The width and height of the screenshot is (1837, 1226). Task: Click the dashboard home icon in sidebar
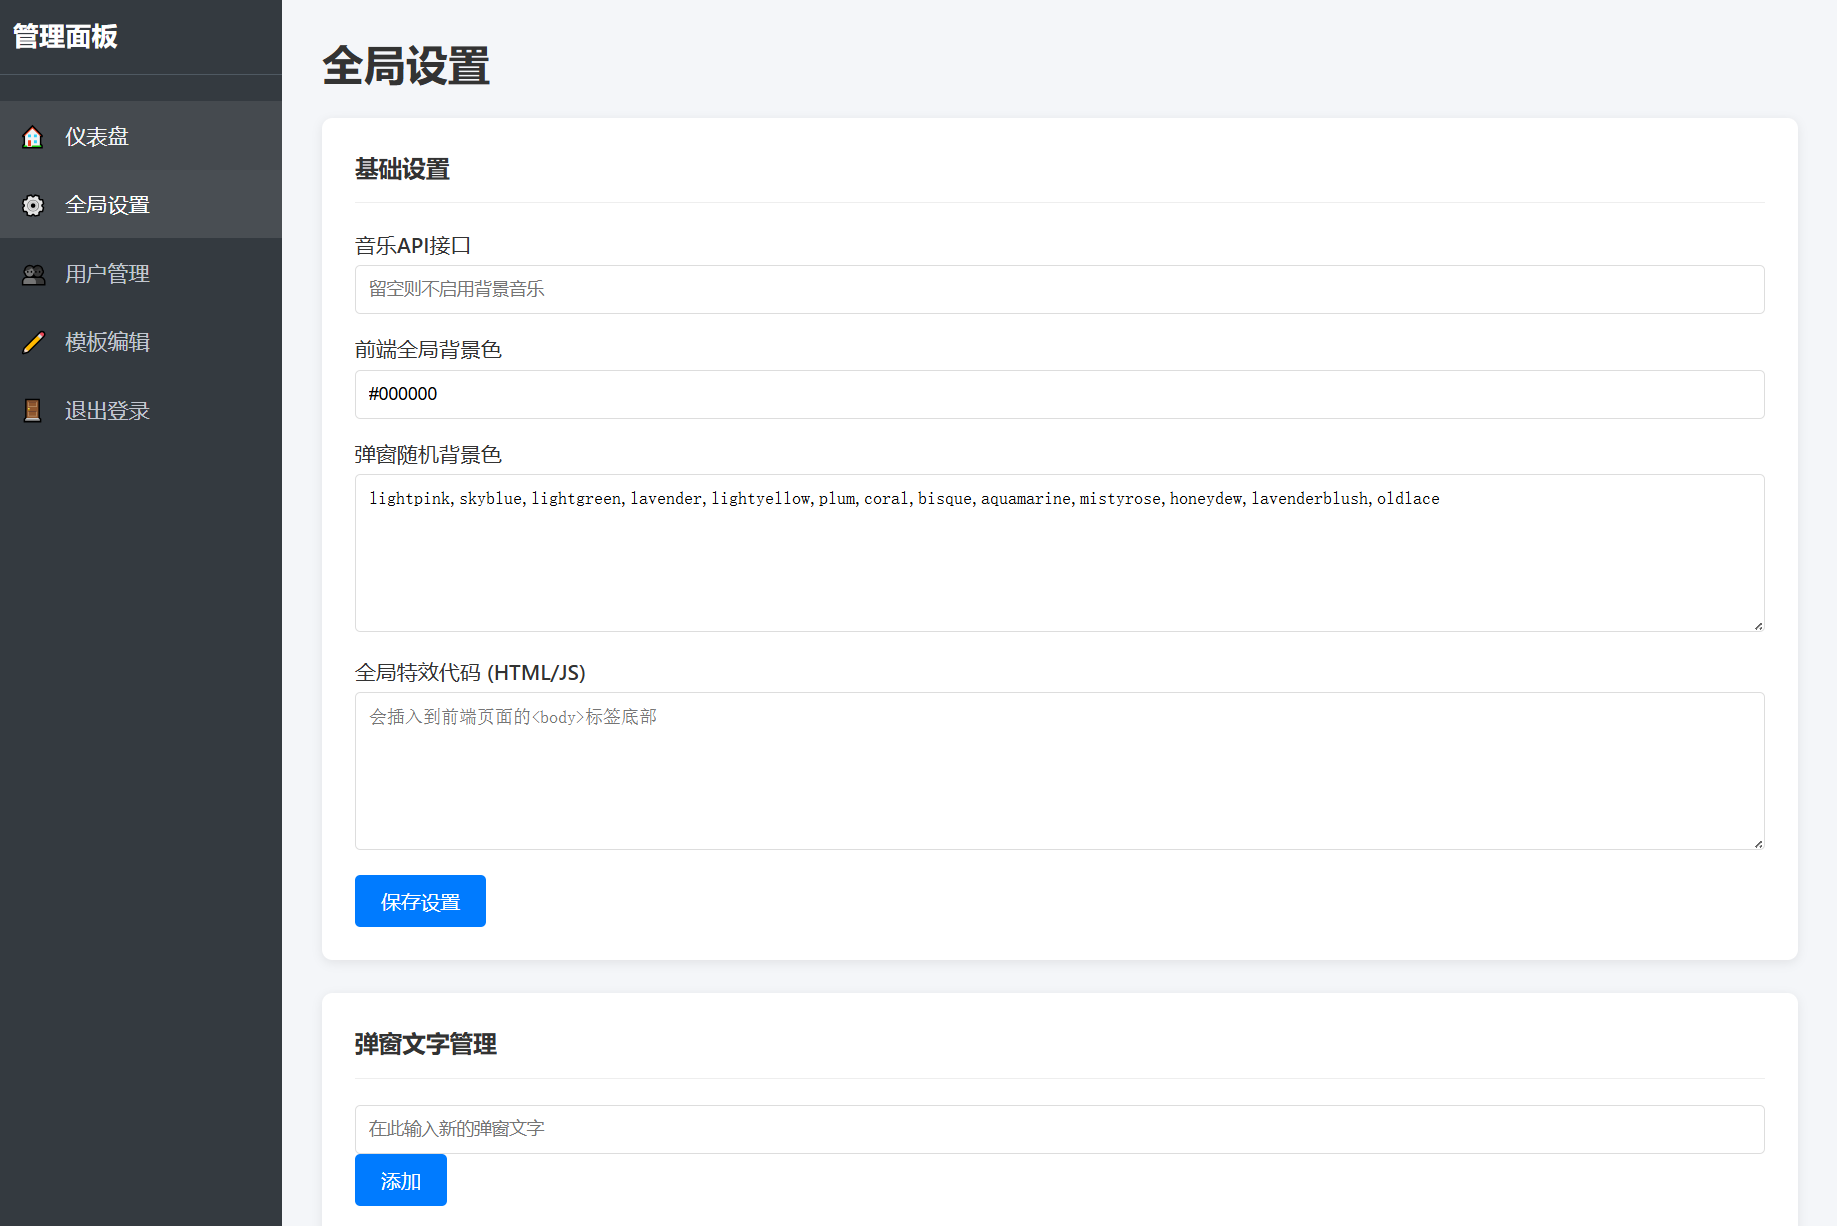(x=33, y=136)
